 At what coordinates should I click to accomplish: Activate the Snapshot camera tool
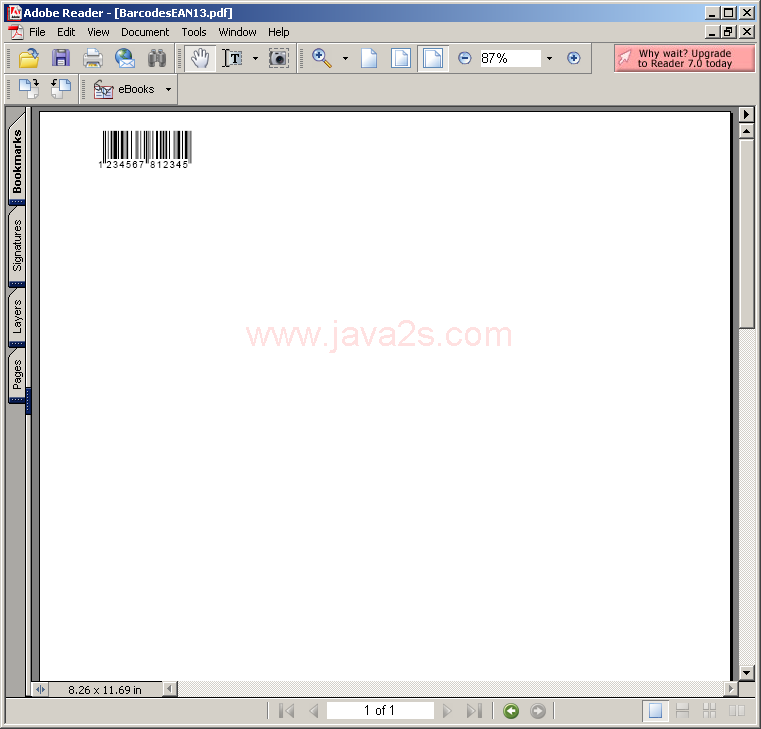(x=279, y=58)
